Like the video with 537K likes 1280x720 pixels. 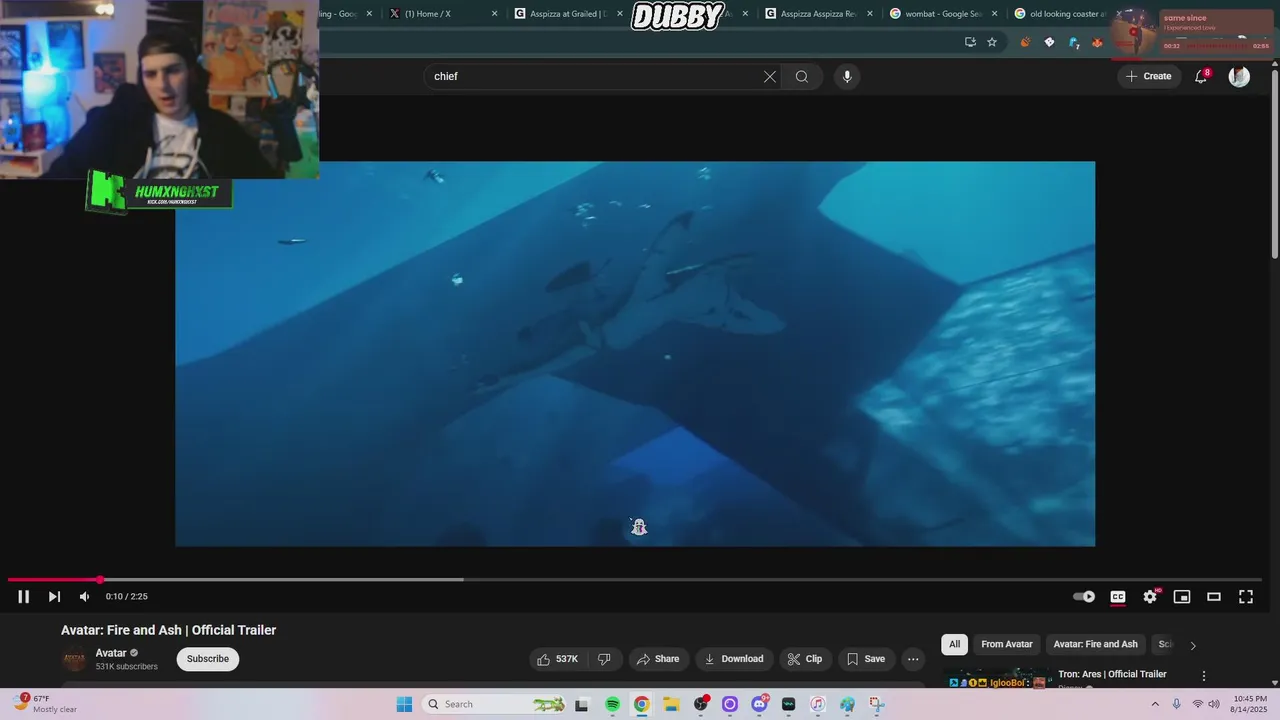click(558, 659)
